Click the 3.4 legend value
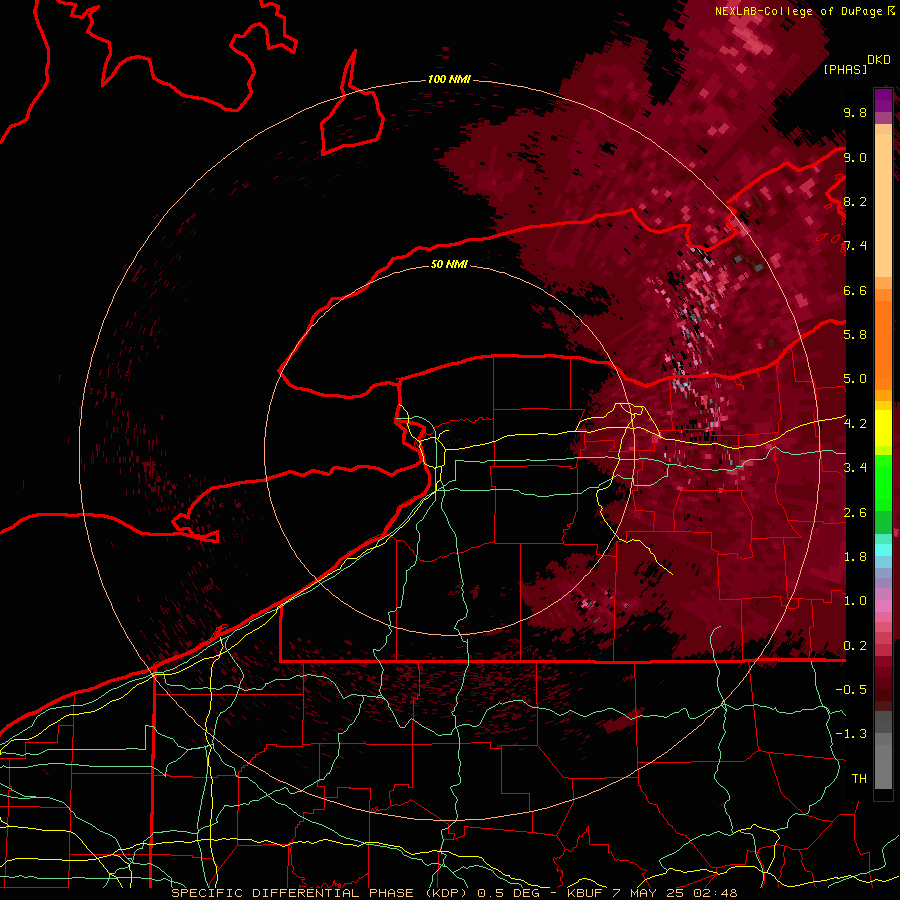 pyautogui.click(x=855, y=468)
